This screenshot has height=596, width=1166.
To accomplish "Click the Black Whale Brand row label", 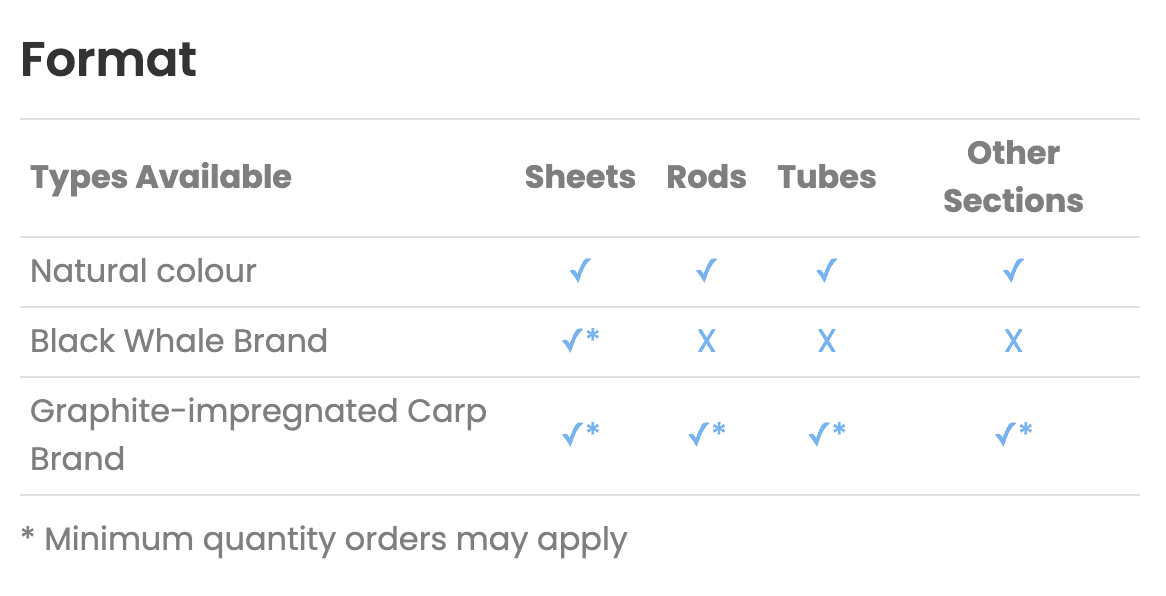I will click(178, 341).
